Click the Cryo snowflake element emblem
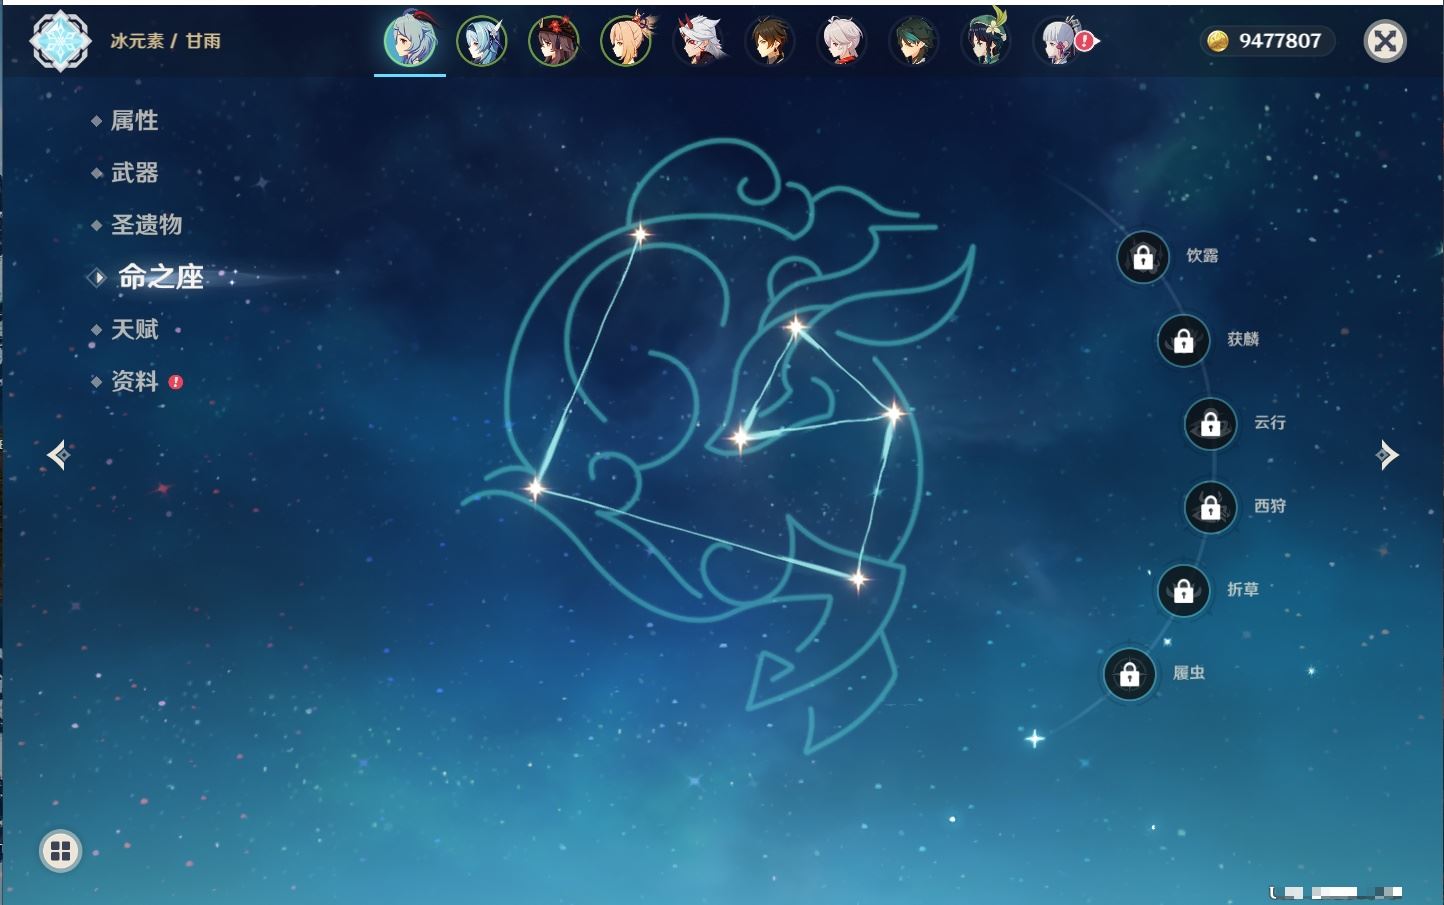This screenshot has width=1444, height=905. tap(60, 41)
